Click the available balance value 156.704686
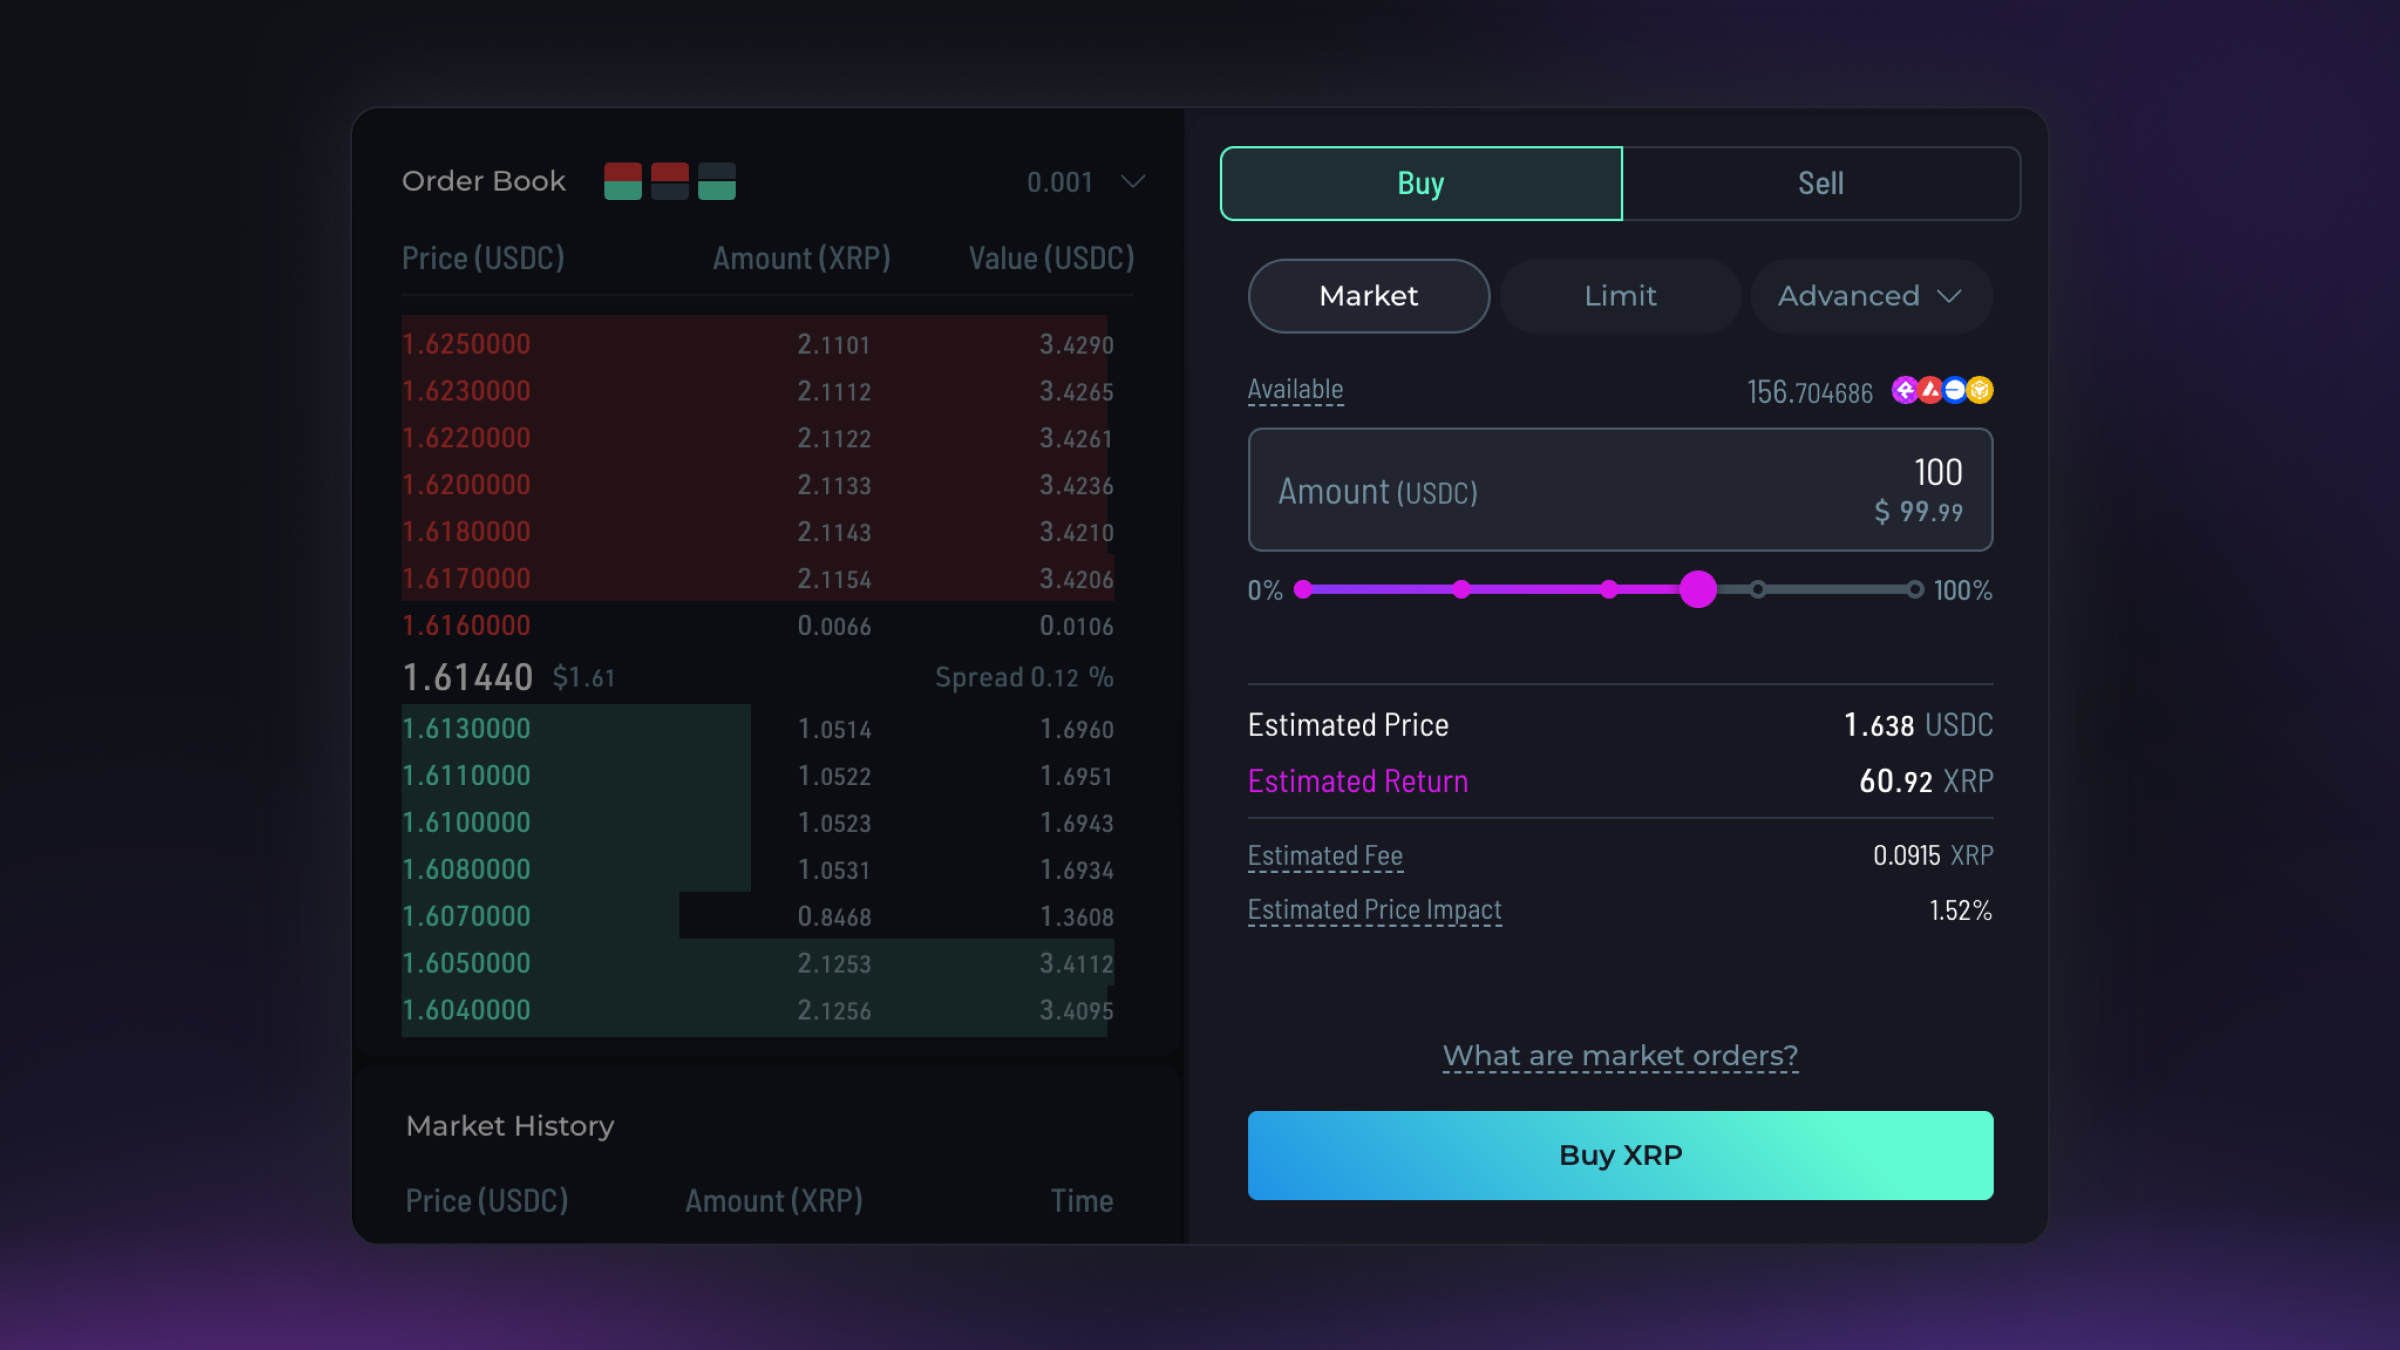This screenshot has height=1350, width=2400. (1809, 392)
